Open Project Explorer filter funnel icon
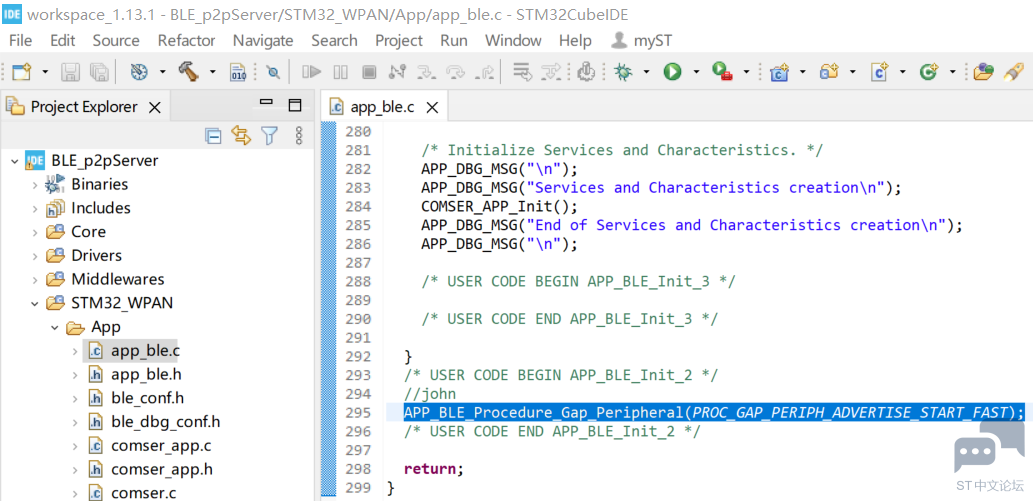Viewport: 1033px width, 501px height. click(269, 136)
